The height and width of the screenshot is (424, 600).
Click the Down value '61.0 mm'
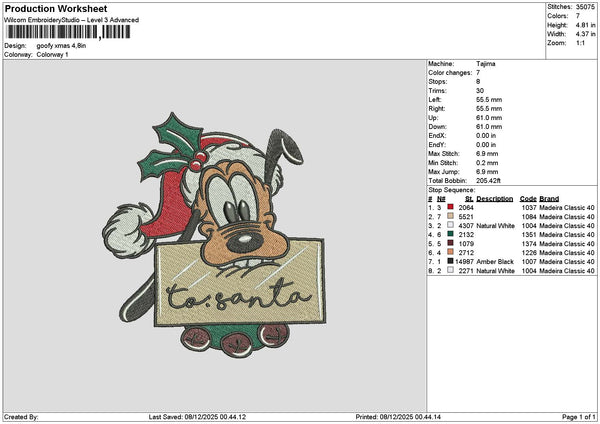pyautogui.click(x=489, y=127)
